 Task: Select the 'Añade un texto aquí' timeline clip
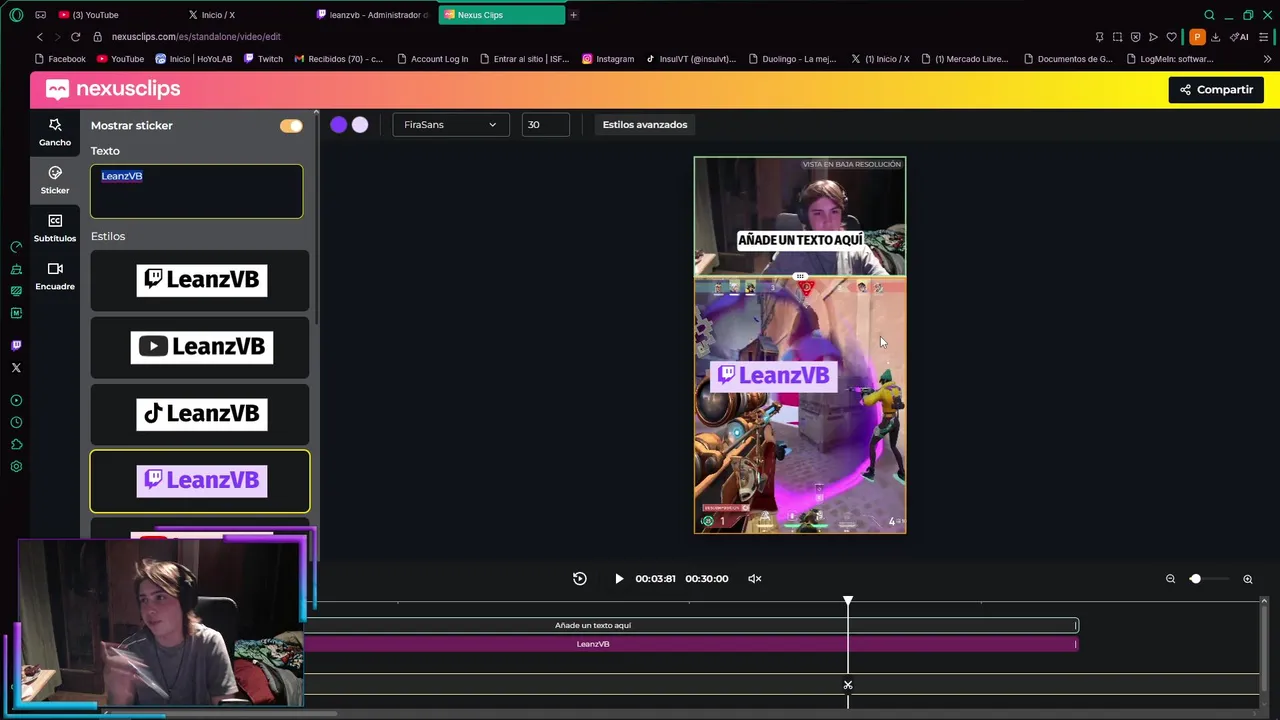(x=691, y=625)
